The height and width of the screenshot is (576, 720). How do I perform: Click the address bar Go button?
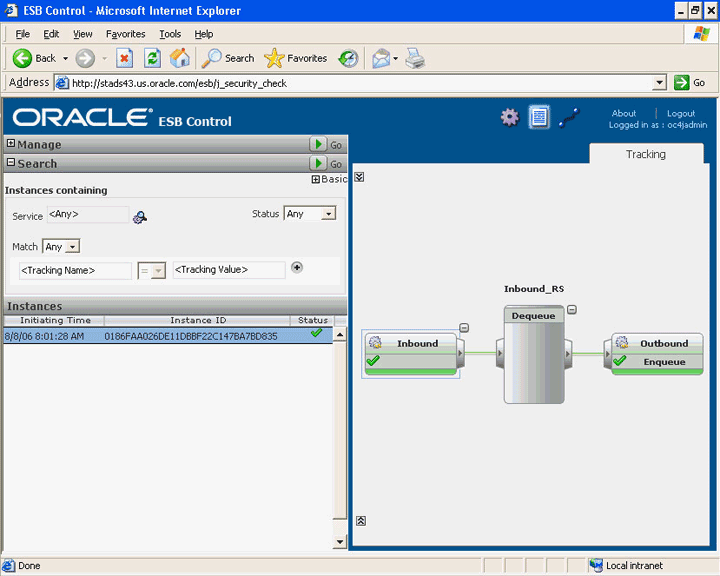tap(689, 83)
